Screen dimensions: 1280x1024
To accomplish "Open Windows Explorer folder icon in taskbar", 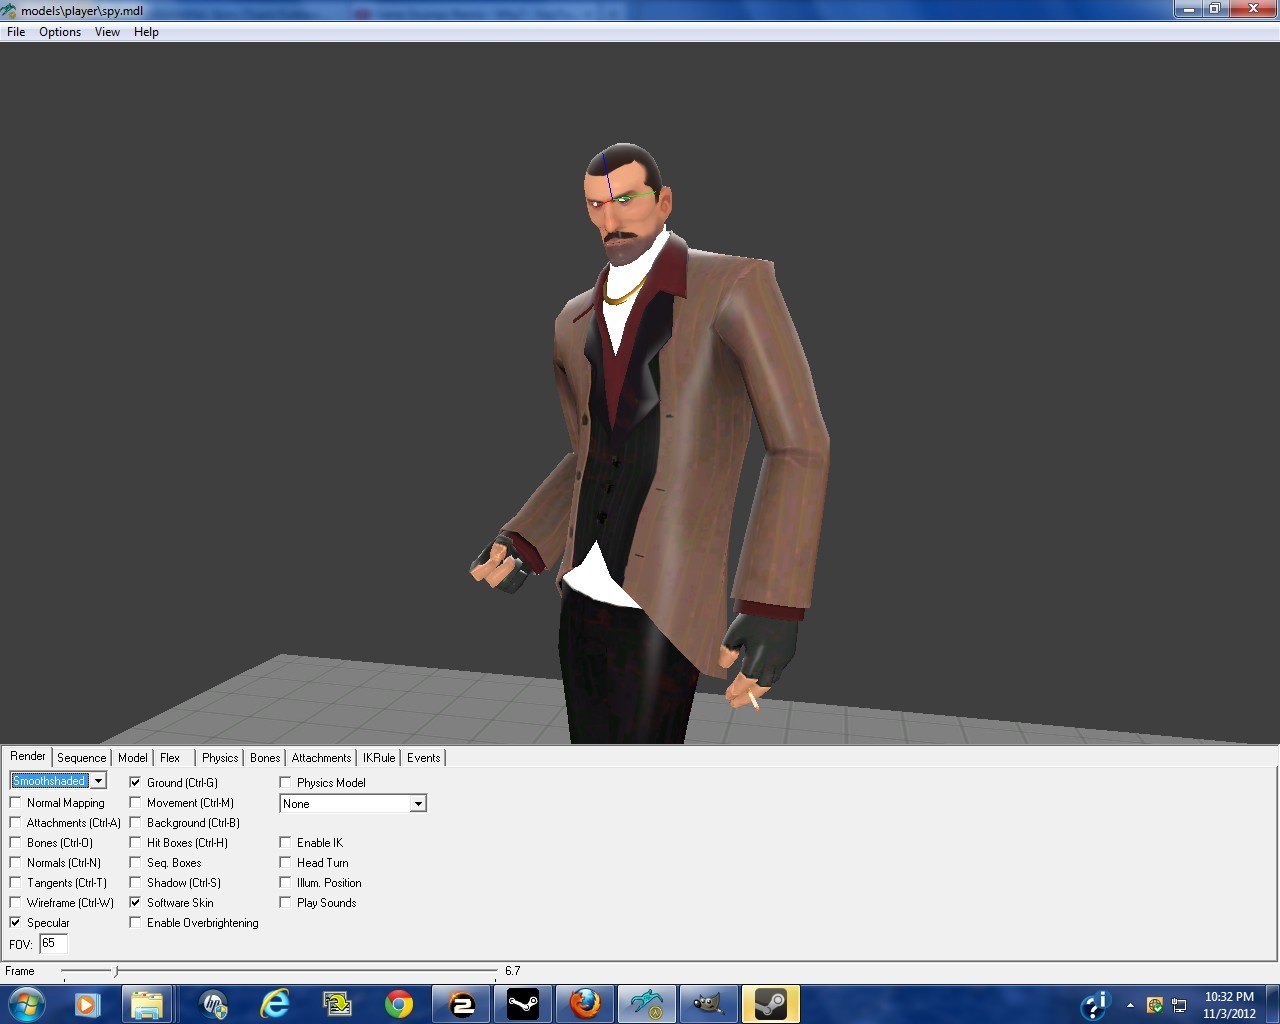I will 148,1004.
